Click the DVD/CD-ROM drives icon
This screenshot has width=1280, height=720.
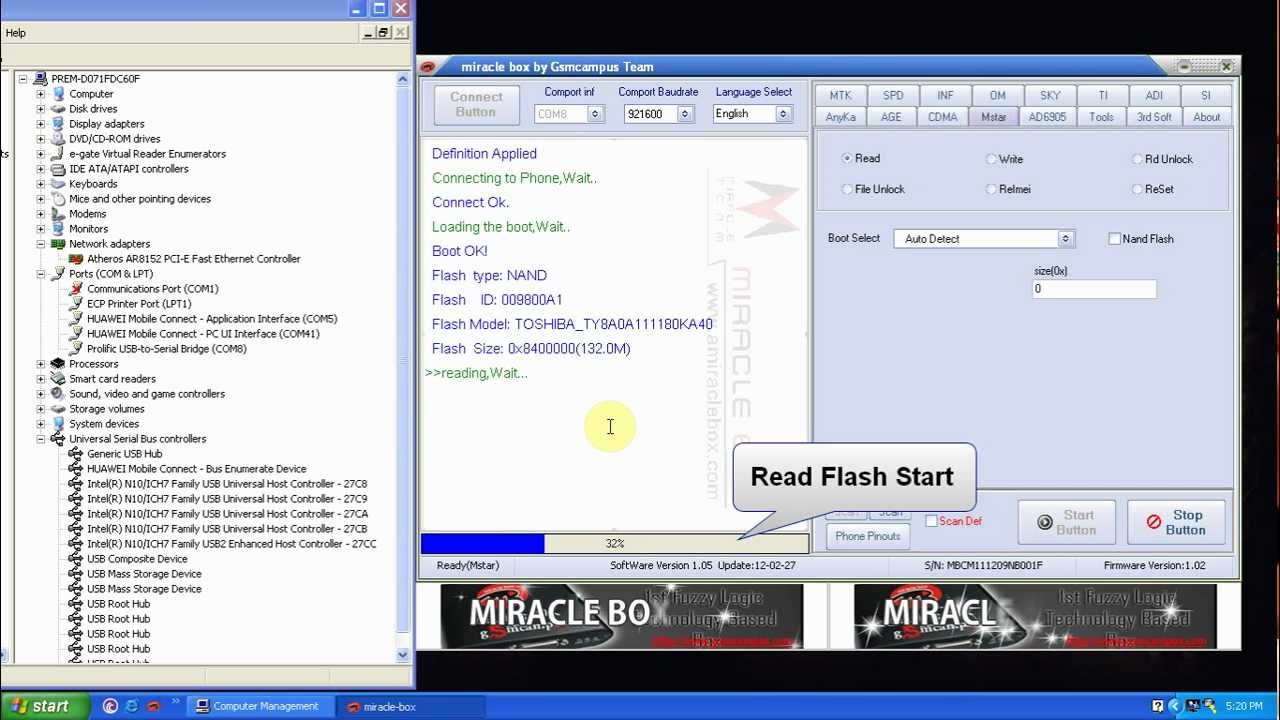[x=58, y=139]
